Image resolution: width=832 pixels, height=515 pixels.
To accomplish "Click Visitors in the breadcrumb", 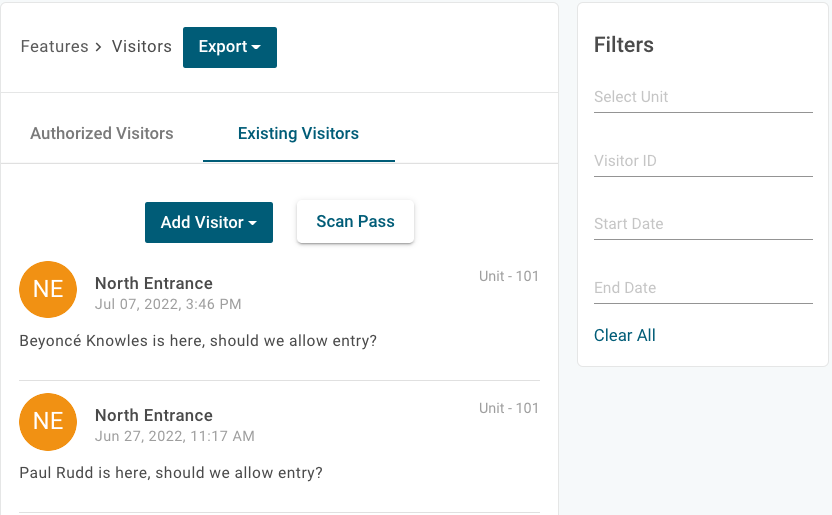I will tap(141, 47).
